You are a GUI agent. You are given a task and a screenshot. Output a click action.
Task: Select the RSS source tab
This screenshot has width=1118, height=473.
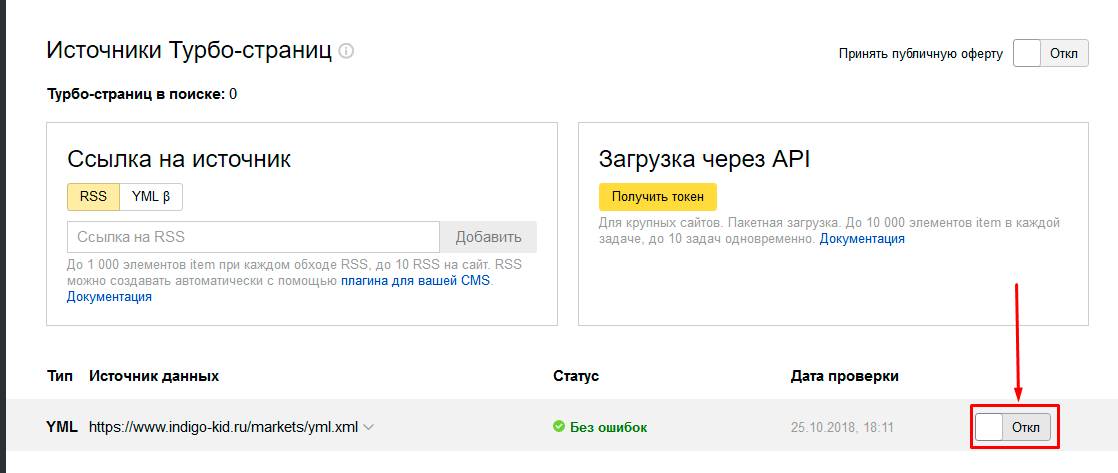coord(93,197)
